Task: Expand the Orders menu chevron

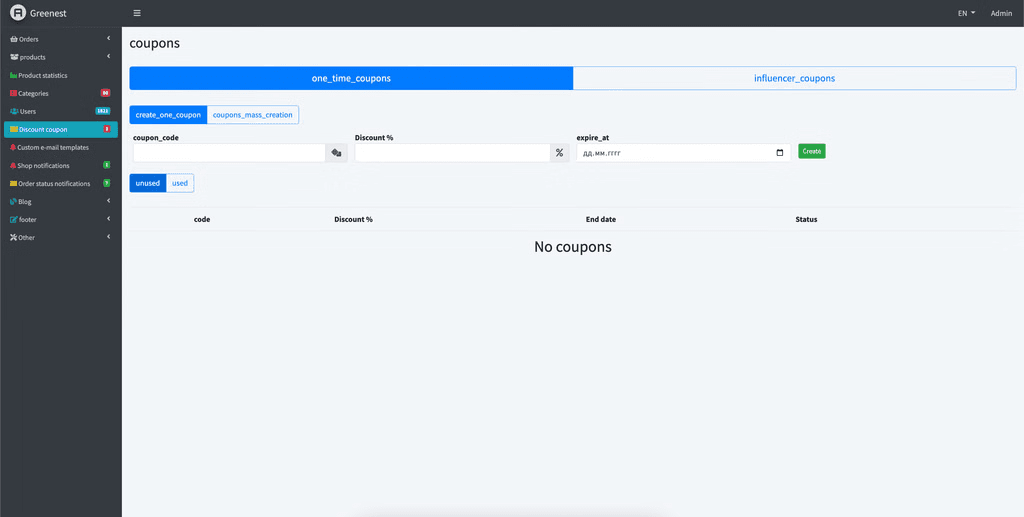Action: (108, 39)
